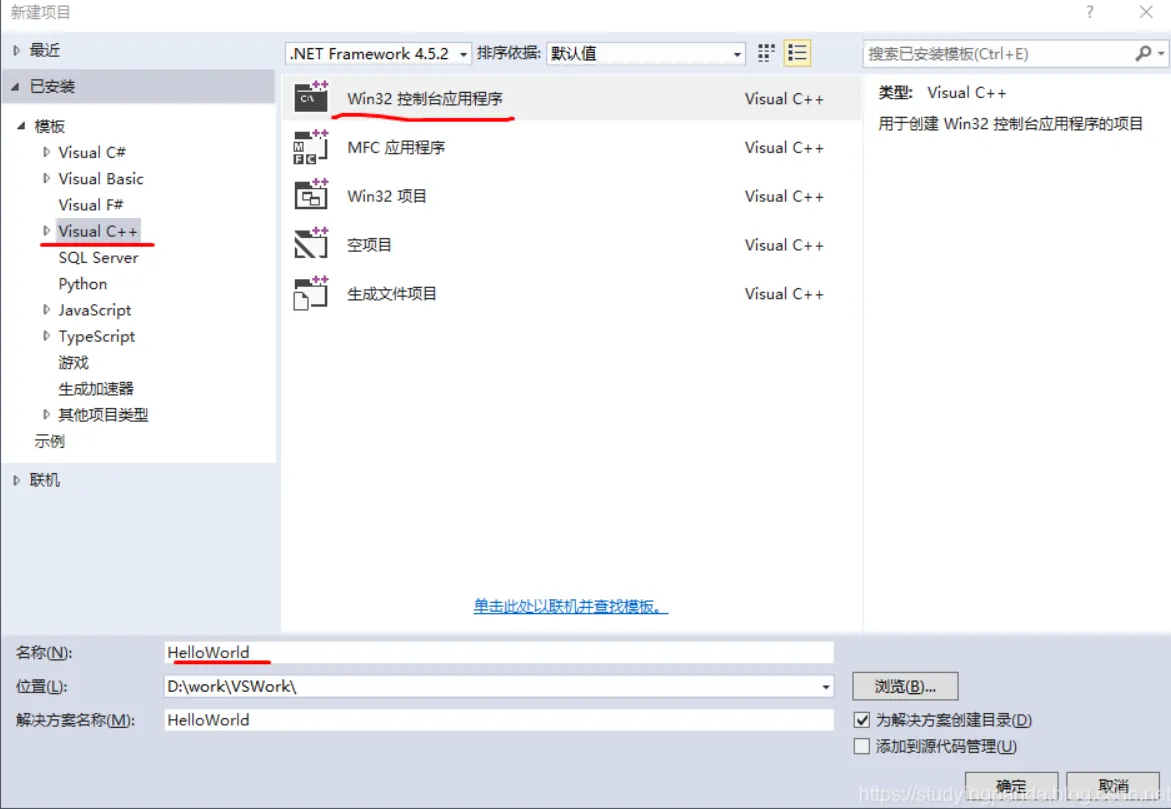This screenshot has width=1171, height=809.
Task: Expand the 其他项目类型 node arrow
Action: point(46,415)
